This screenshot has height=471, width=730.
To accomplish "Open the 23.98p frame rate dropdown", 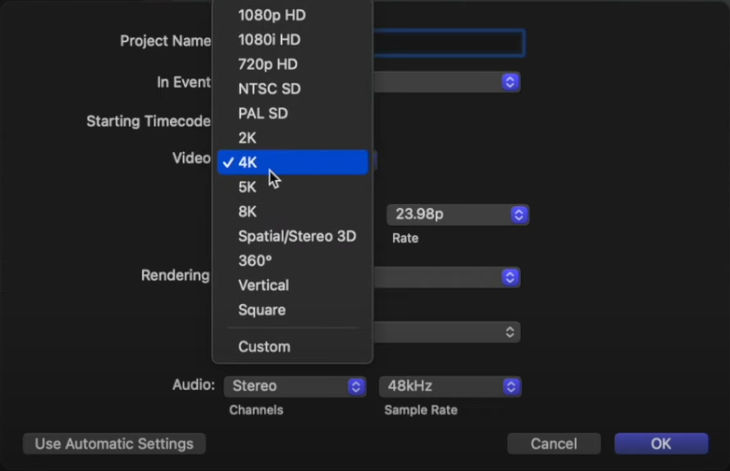I will coord(457,215).
